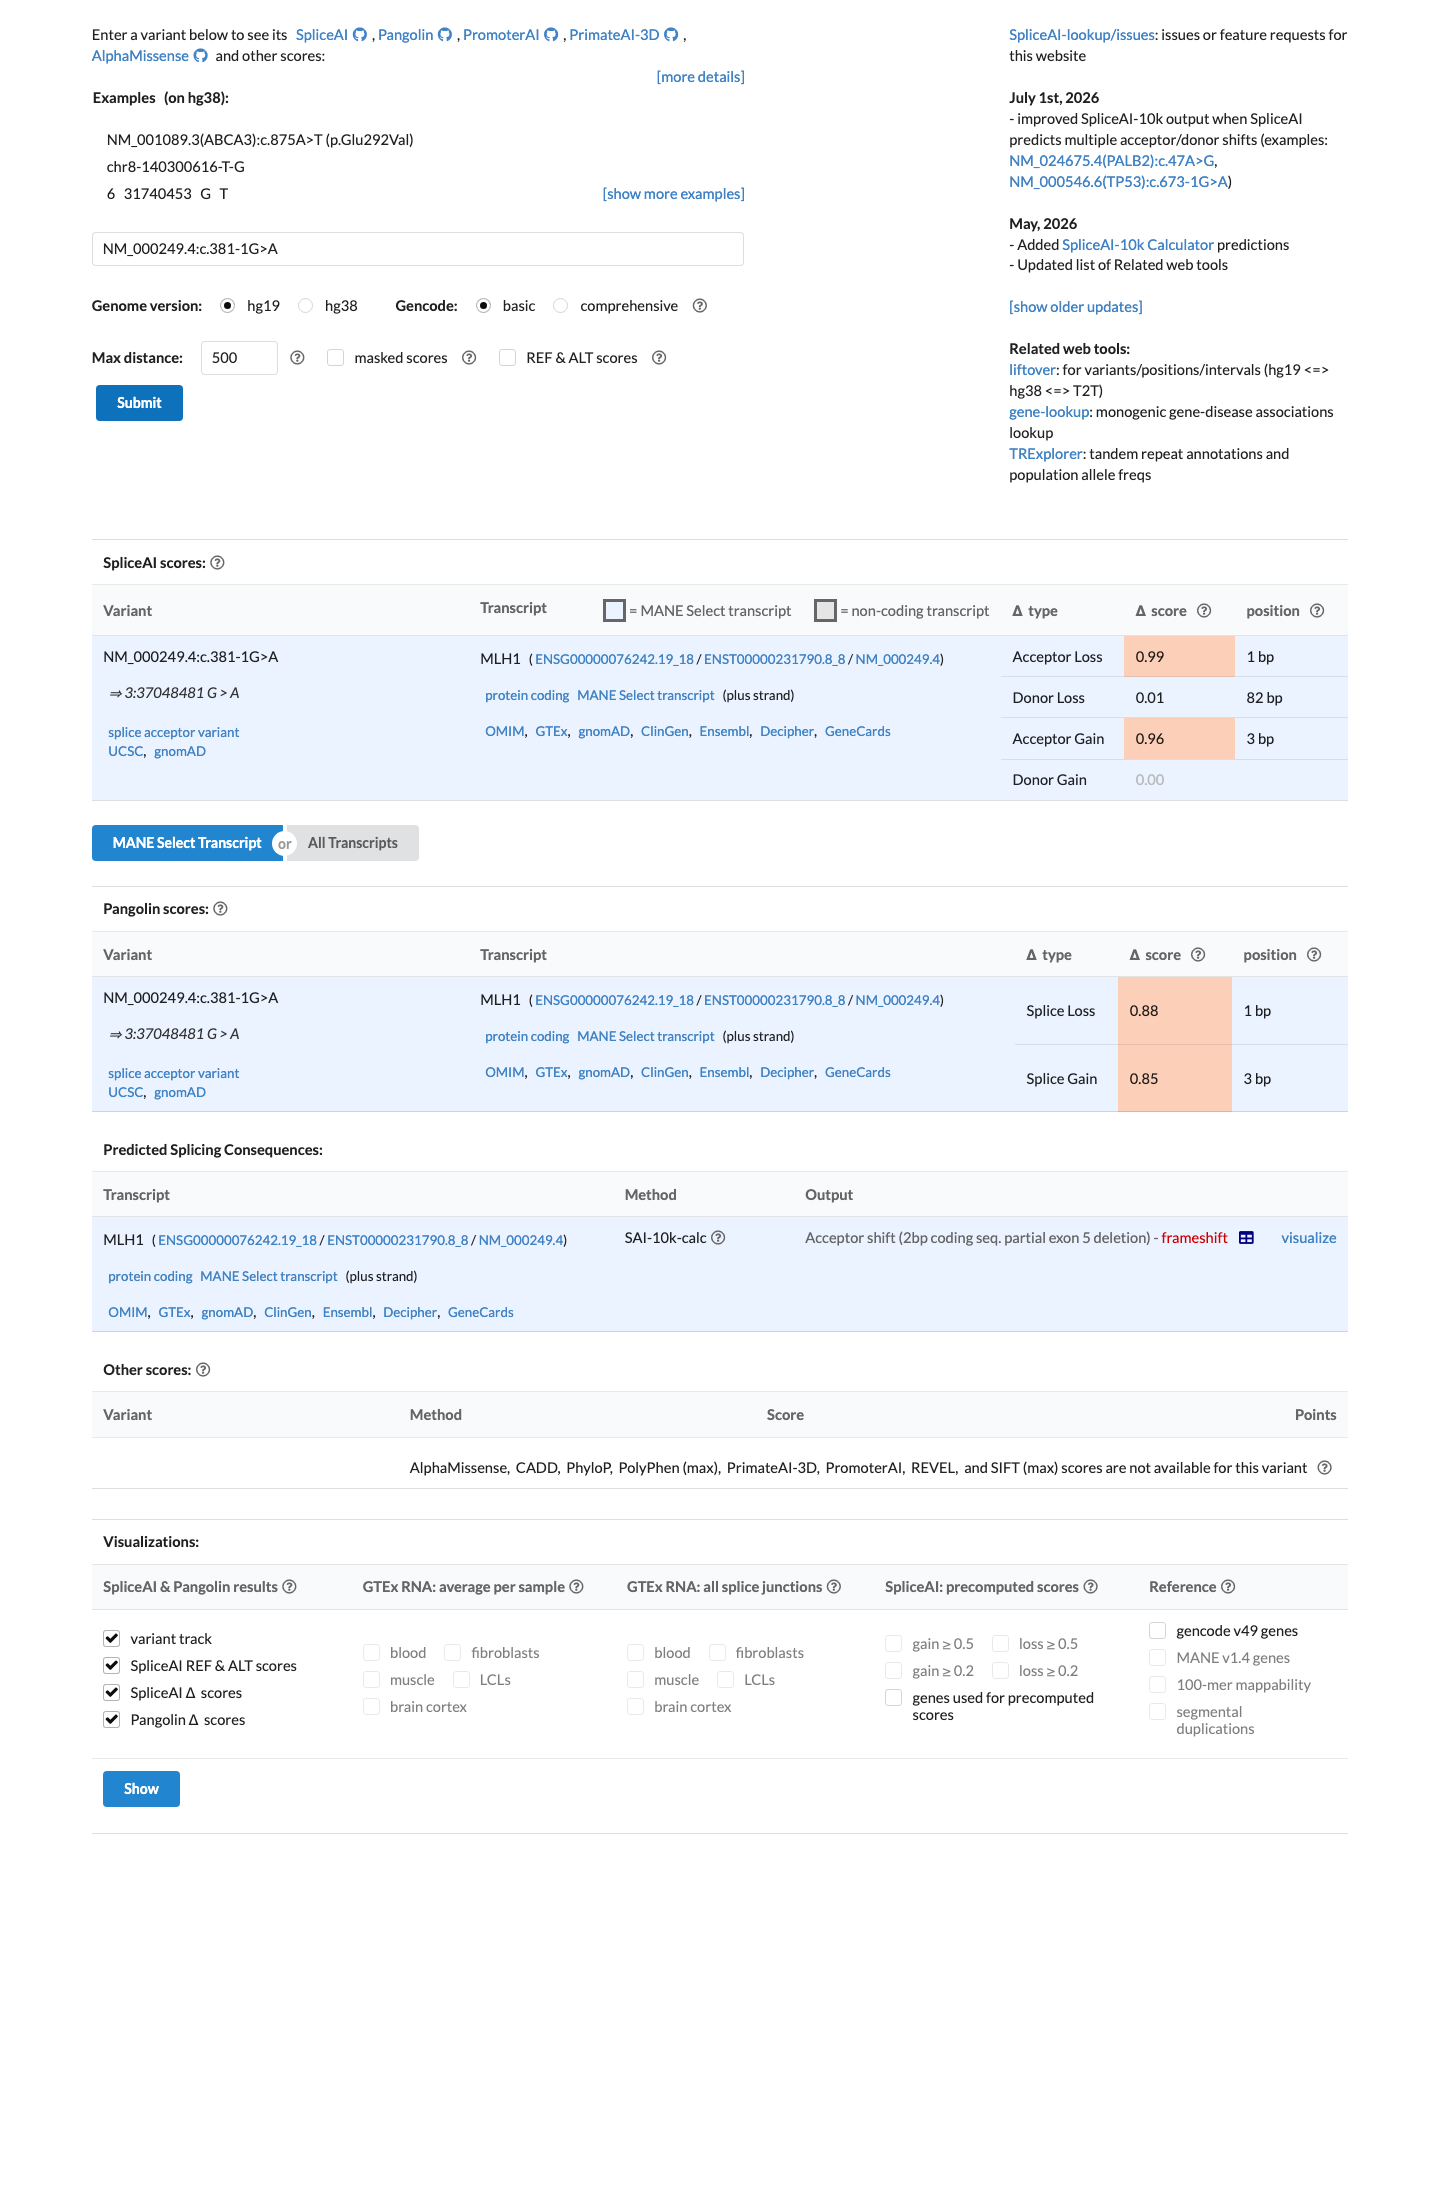The height and width of the screenshot is (2200, 1454).
Task: Open the Pangolin GitHub icon
Action: point(446,35)
